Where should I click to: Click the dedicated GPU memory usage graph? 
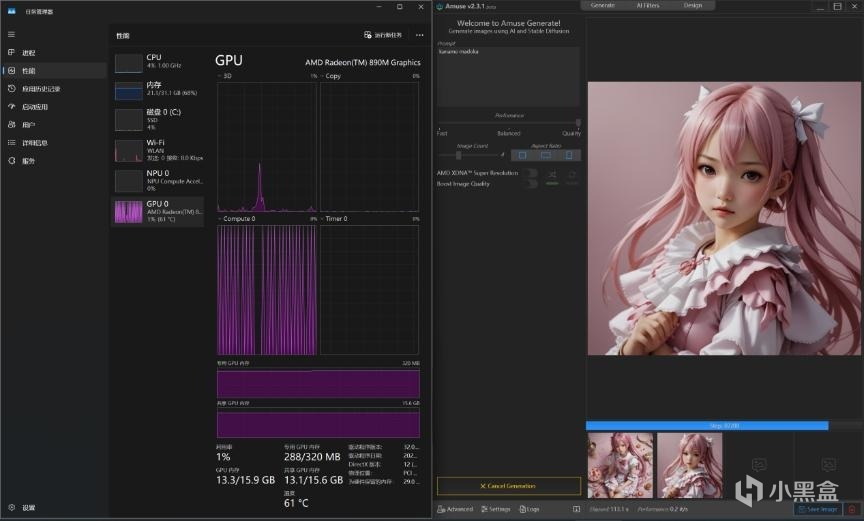pyautogui.click(x=318, y=383)
